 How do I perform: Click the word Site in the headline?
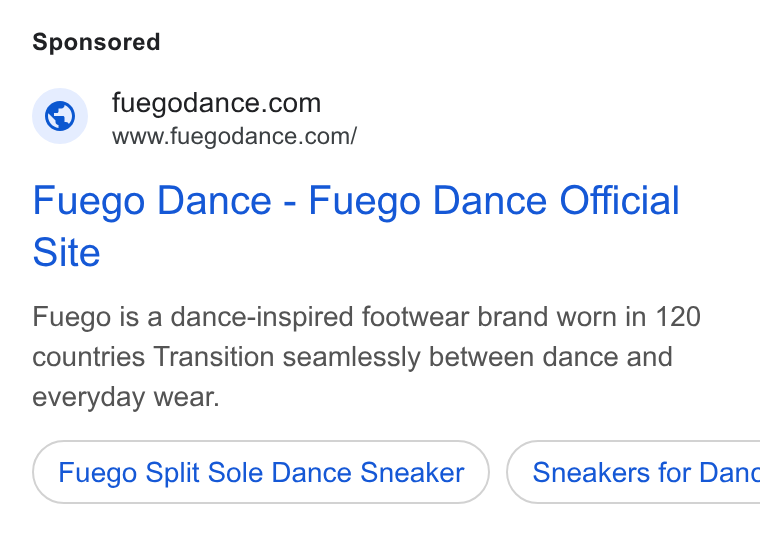point(66,252)
